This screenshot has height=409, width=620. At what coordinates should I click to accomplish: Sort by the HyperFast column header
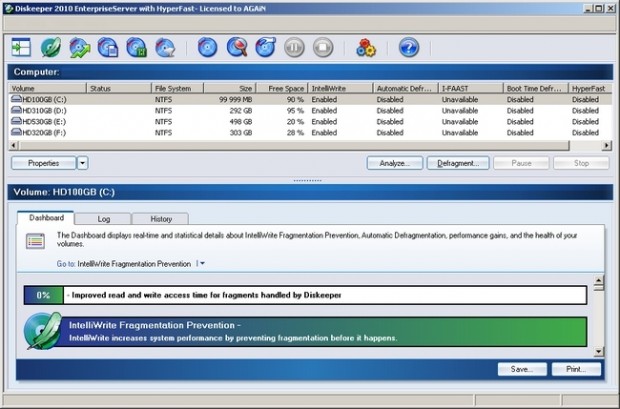pos(590,88)
